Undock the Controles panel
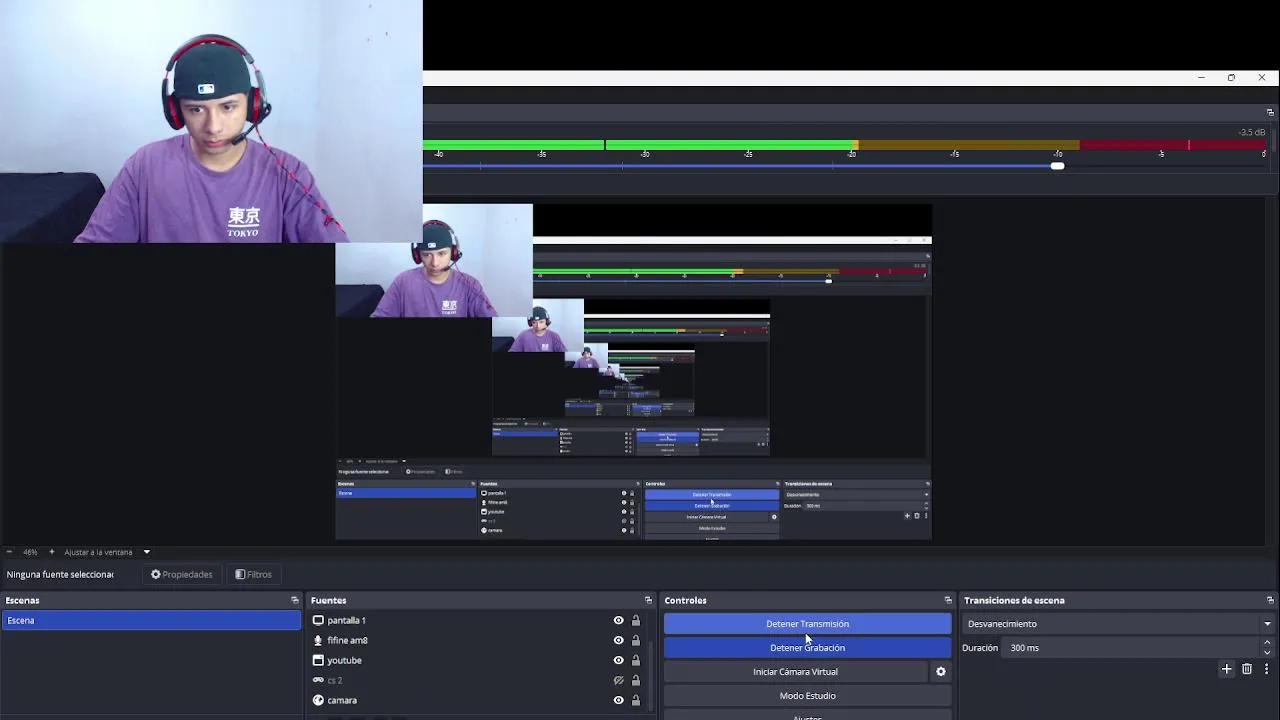 click(948, 600)
